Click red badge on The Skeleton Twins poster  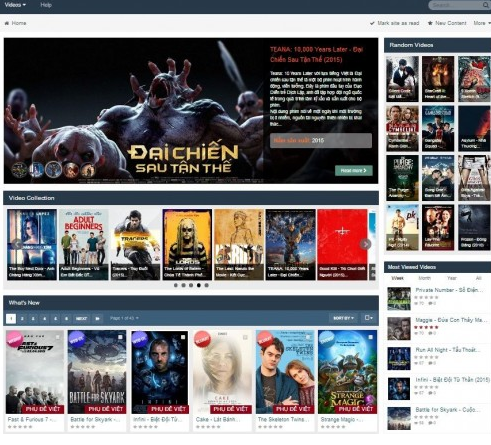pyautogui.click(x=264, y=339)
